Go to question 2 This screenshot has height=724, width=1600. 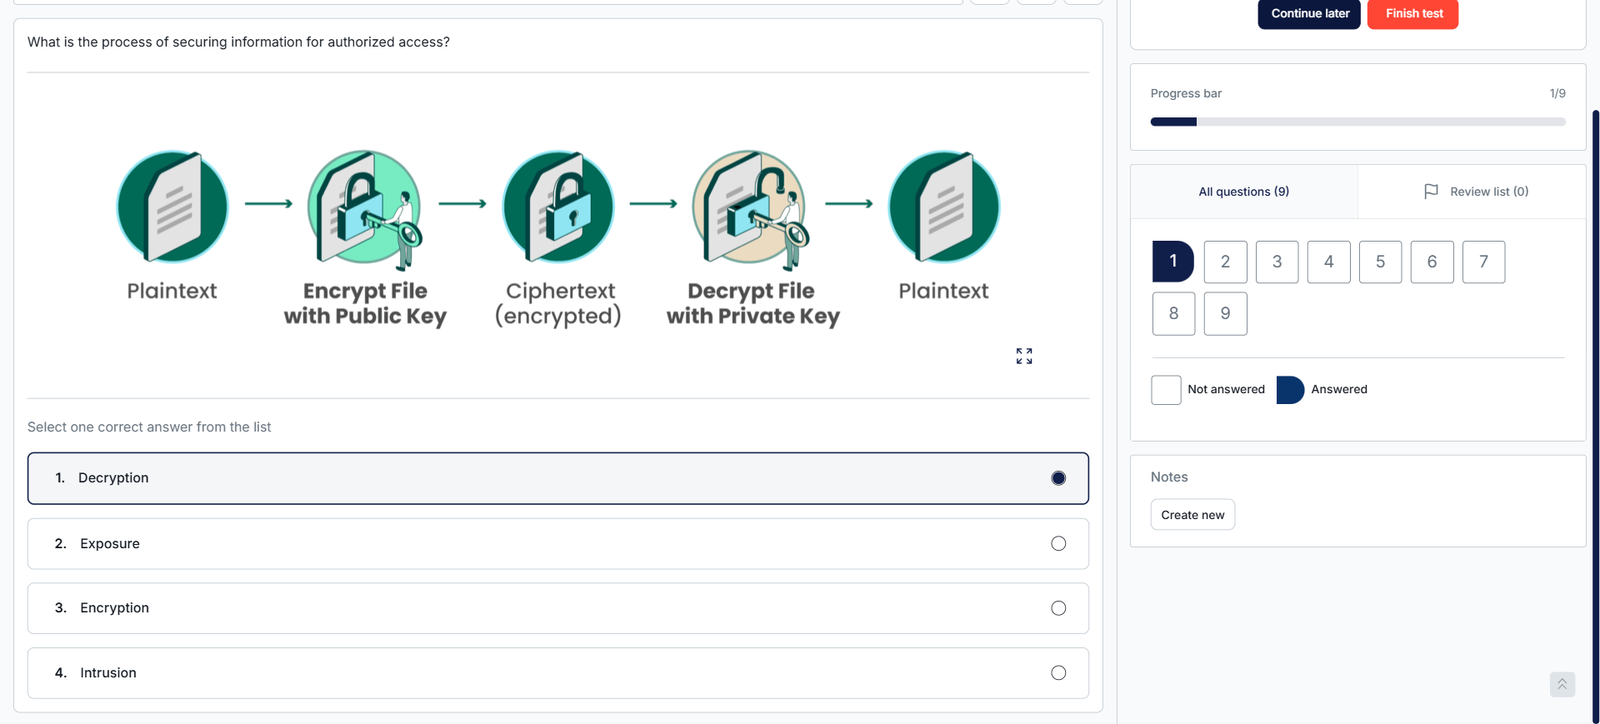pyautogui.click(x=1225, y=262)
